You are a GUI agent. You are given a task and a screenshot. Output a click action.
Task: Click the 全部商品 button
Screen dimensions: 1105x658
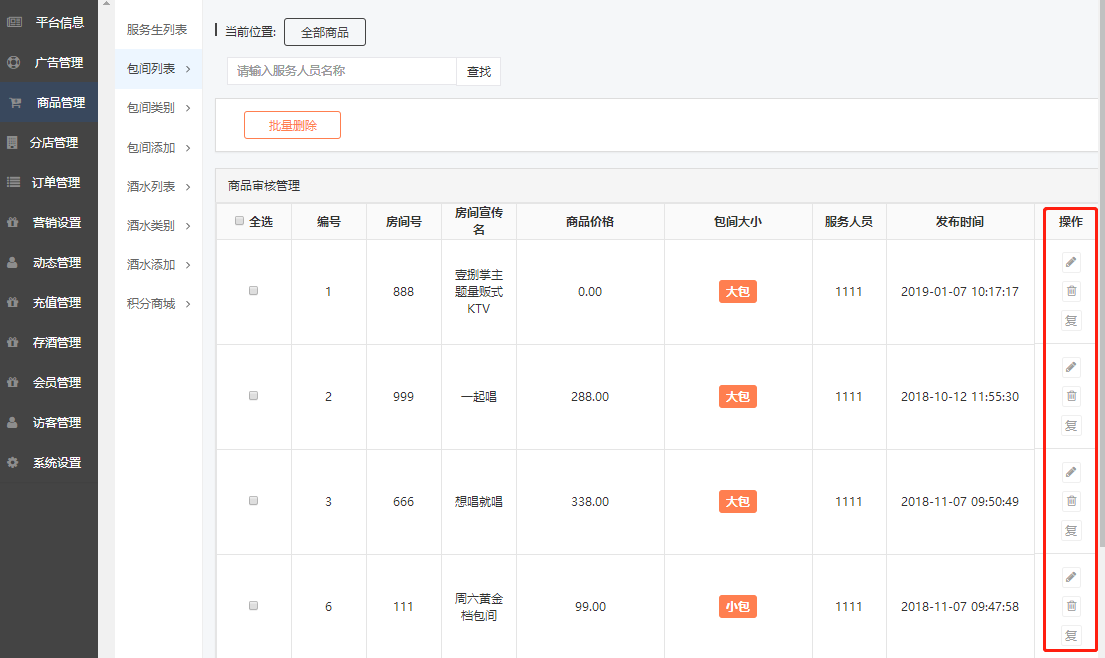point(325,32)
